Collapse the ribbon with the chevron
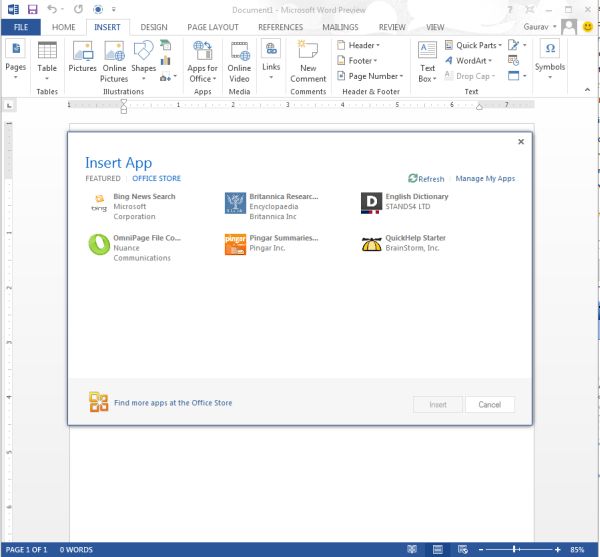600x557 pixels. (587, 90)
